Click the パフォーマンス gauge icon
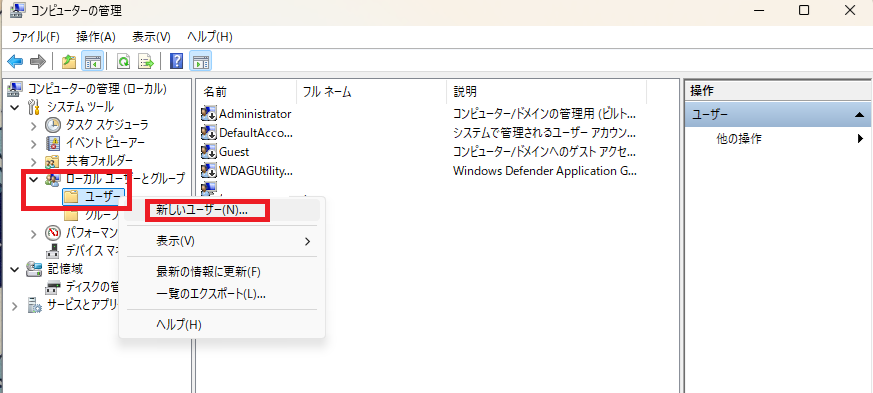The width and height of the screenshot is (873, 393). tap(53, 233)
